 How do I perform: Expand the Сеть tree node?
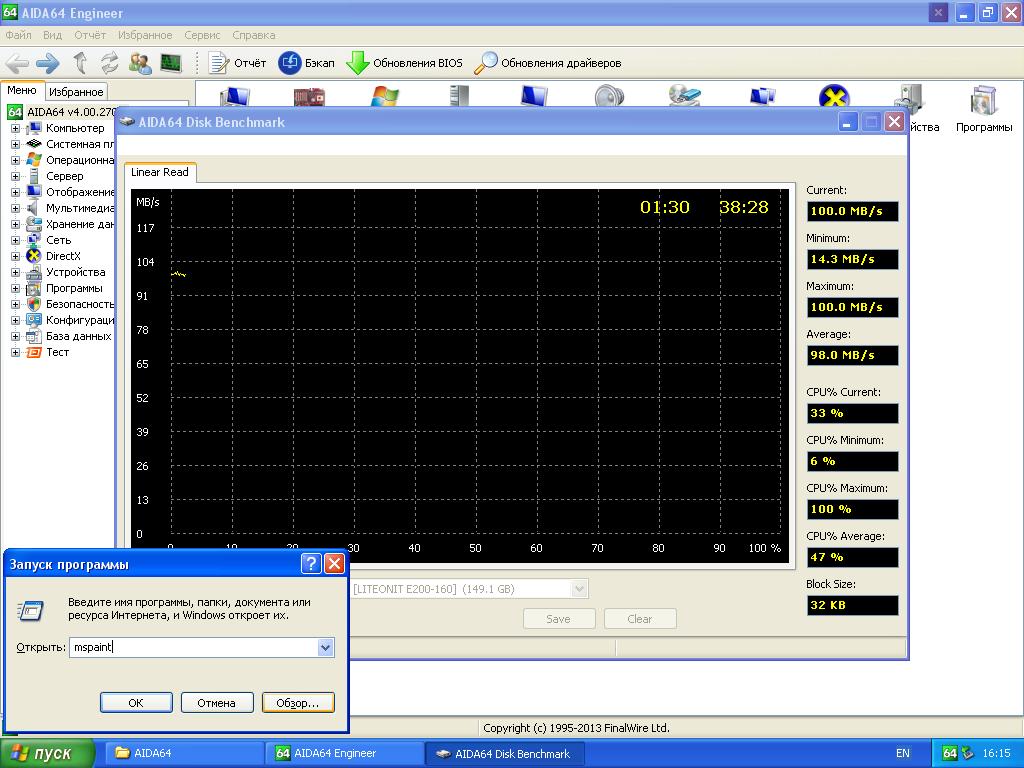(15, 240)
